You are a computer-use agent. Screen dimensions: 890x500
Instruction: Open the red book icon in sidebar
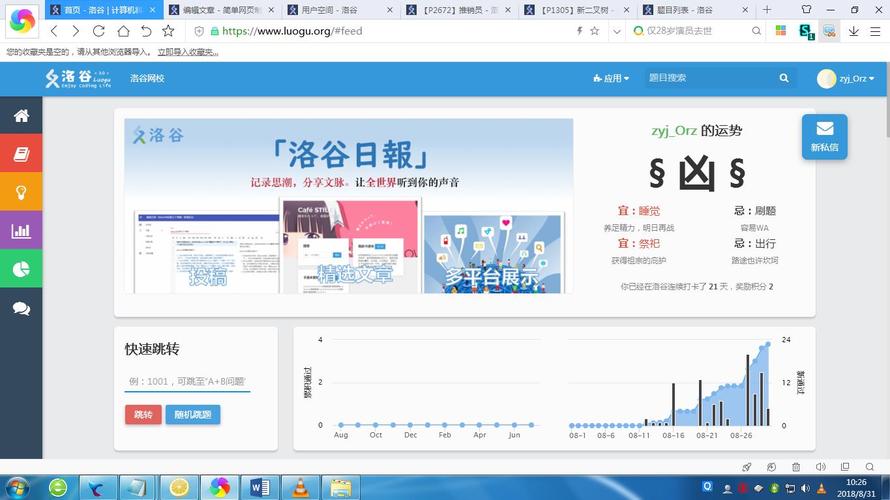pos(21,154)
